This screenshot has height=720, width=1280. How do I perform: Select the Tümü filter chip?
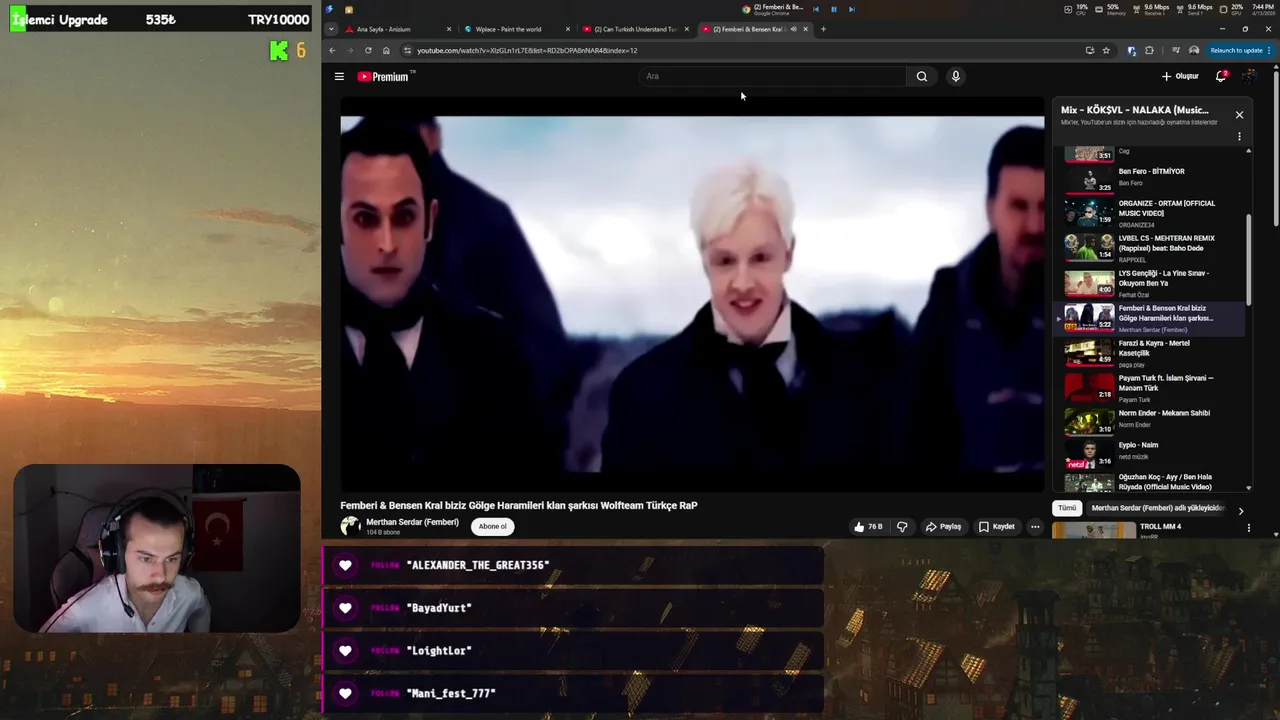click(x=1067, y=508)
